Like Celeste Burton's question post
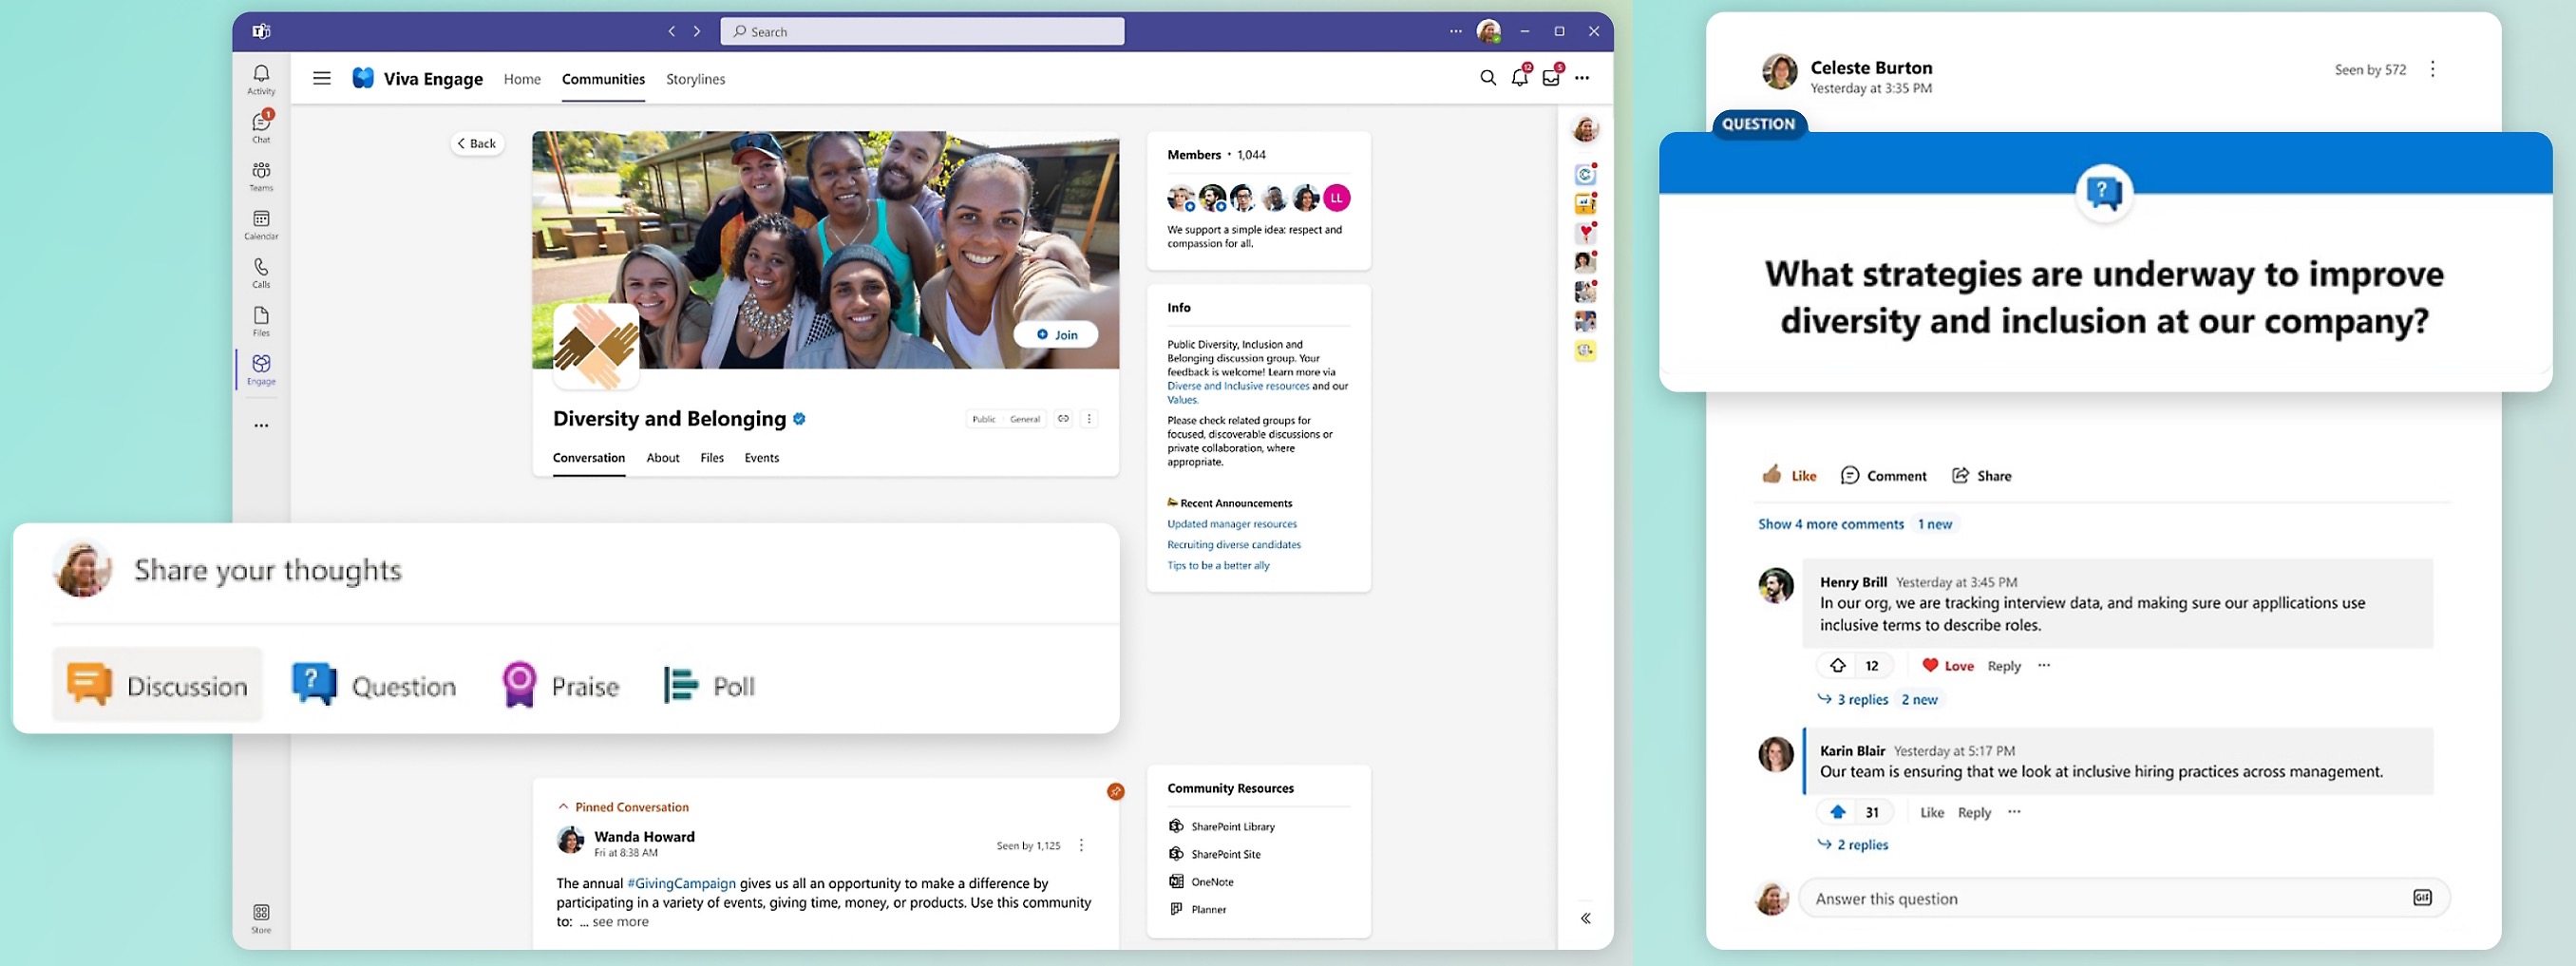This screenshot has width=2576, height=966. [1789, 476]
